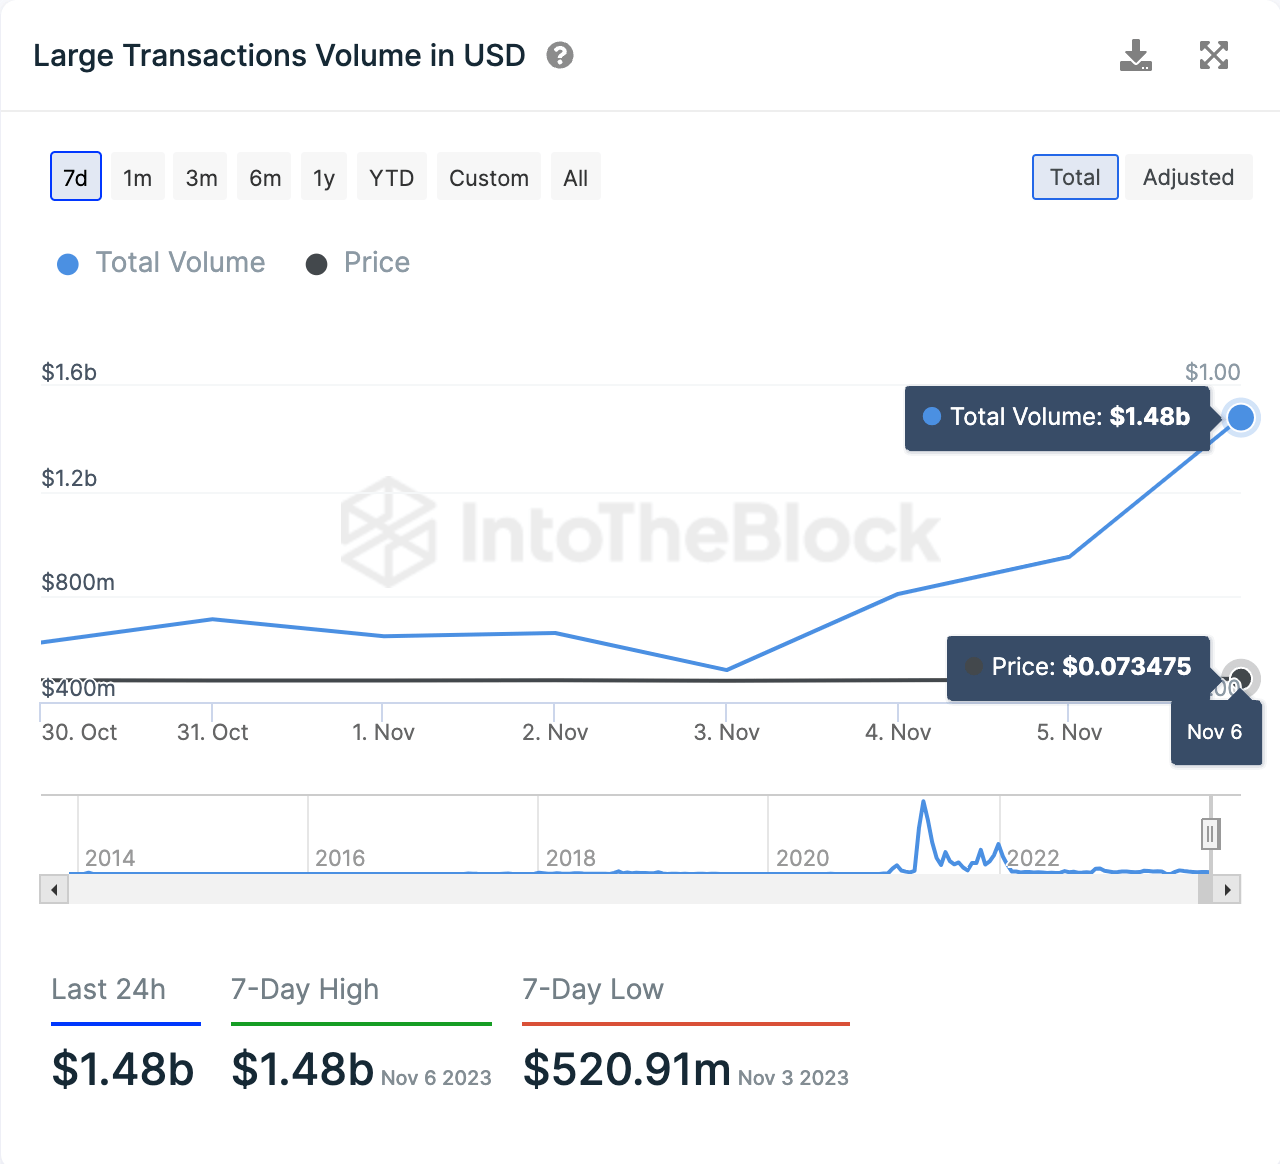Click the IntoTheBlock watermark logo
Screen dimensions: 1280x1164
(x=640, y=535)
